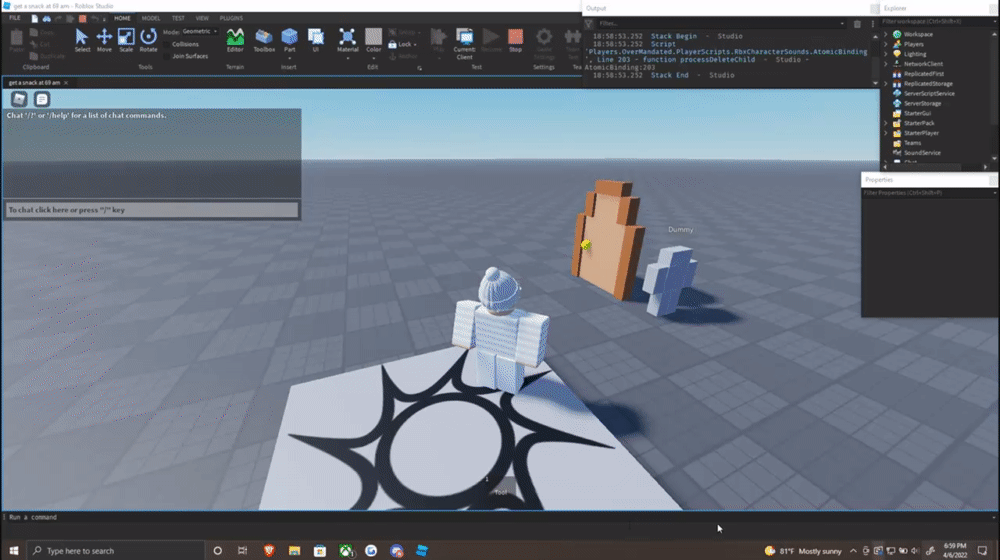Image resolution: width=1000 pixels, height=560 pixels.
Task: Click the Run a command bar
Action: (497, 517)
